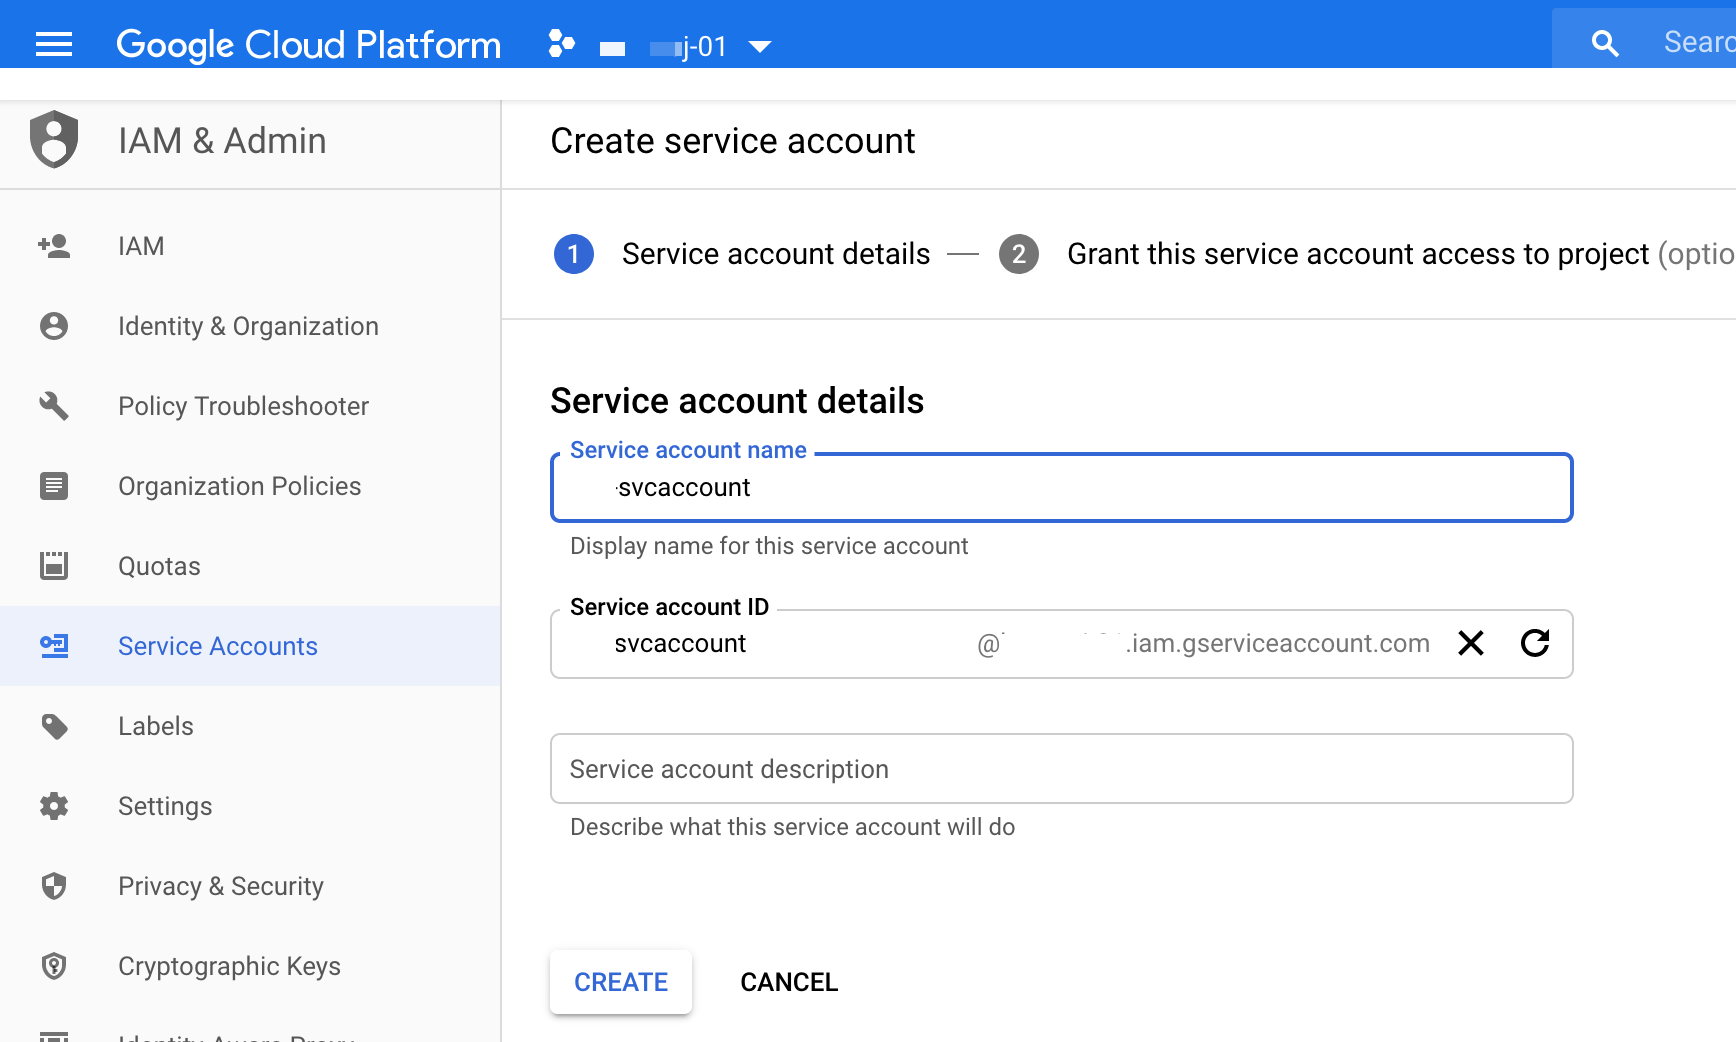Open Settings via the gear icon
1736x1042 pixels.
click(53, 806)
